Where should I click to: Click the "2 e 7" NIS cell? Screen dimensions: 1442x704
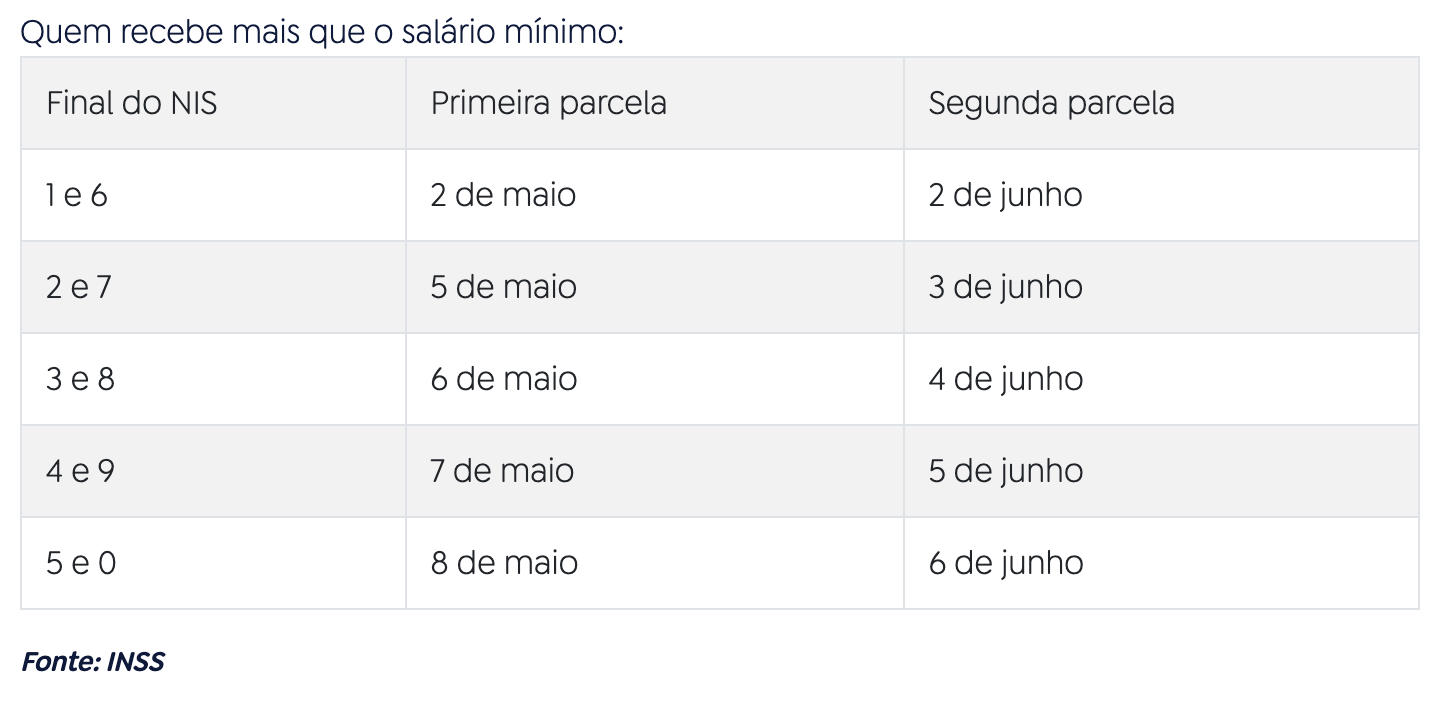(79, 287)
